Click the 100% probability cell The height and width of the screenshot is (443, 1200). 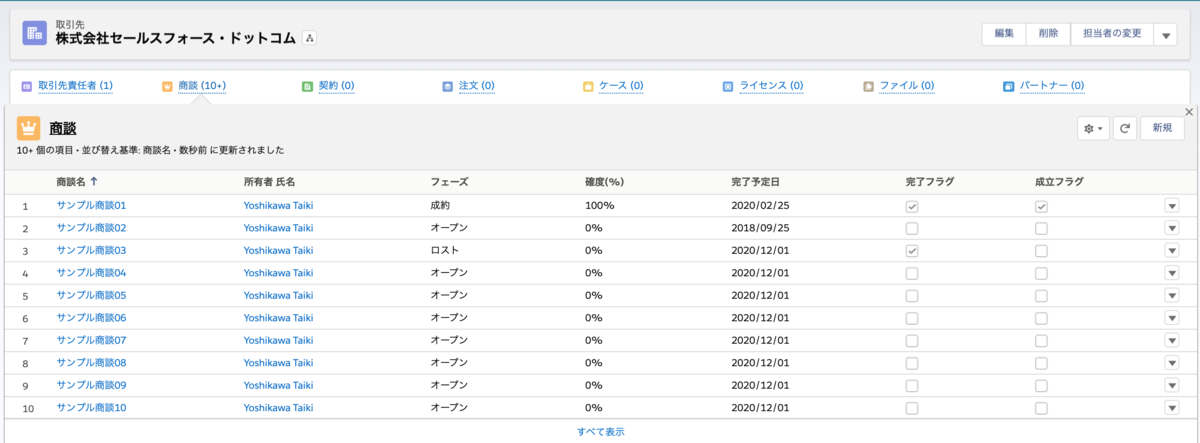pos(599,205)
